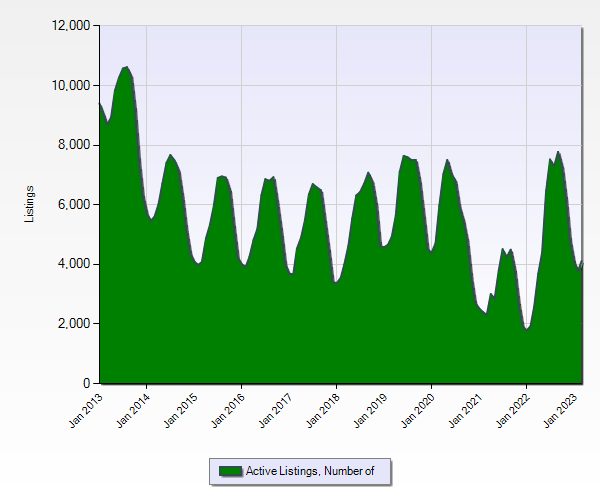
Task: Select the Jan 2015 x-axis label
Action: point(180,410)
